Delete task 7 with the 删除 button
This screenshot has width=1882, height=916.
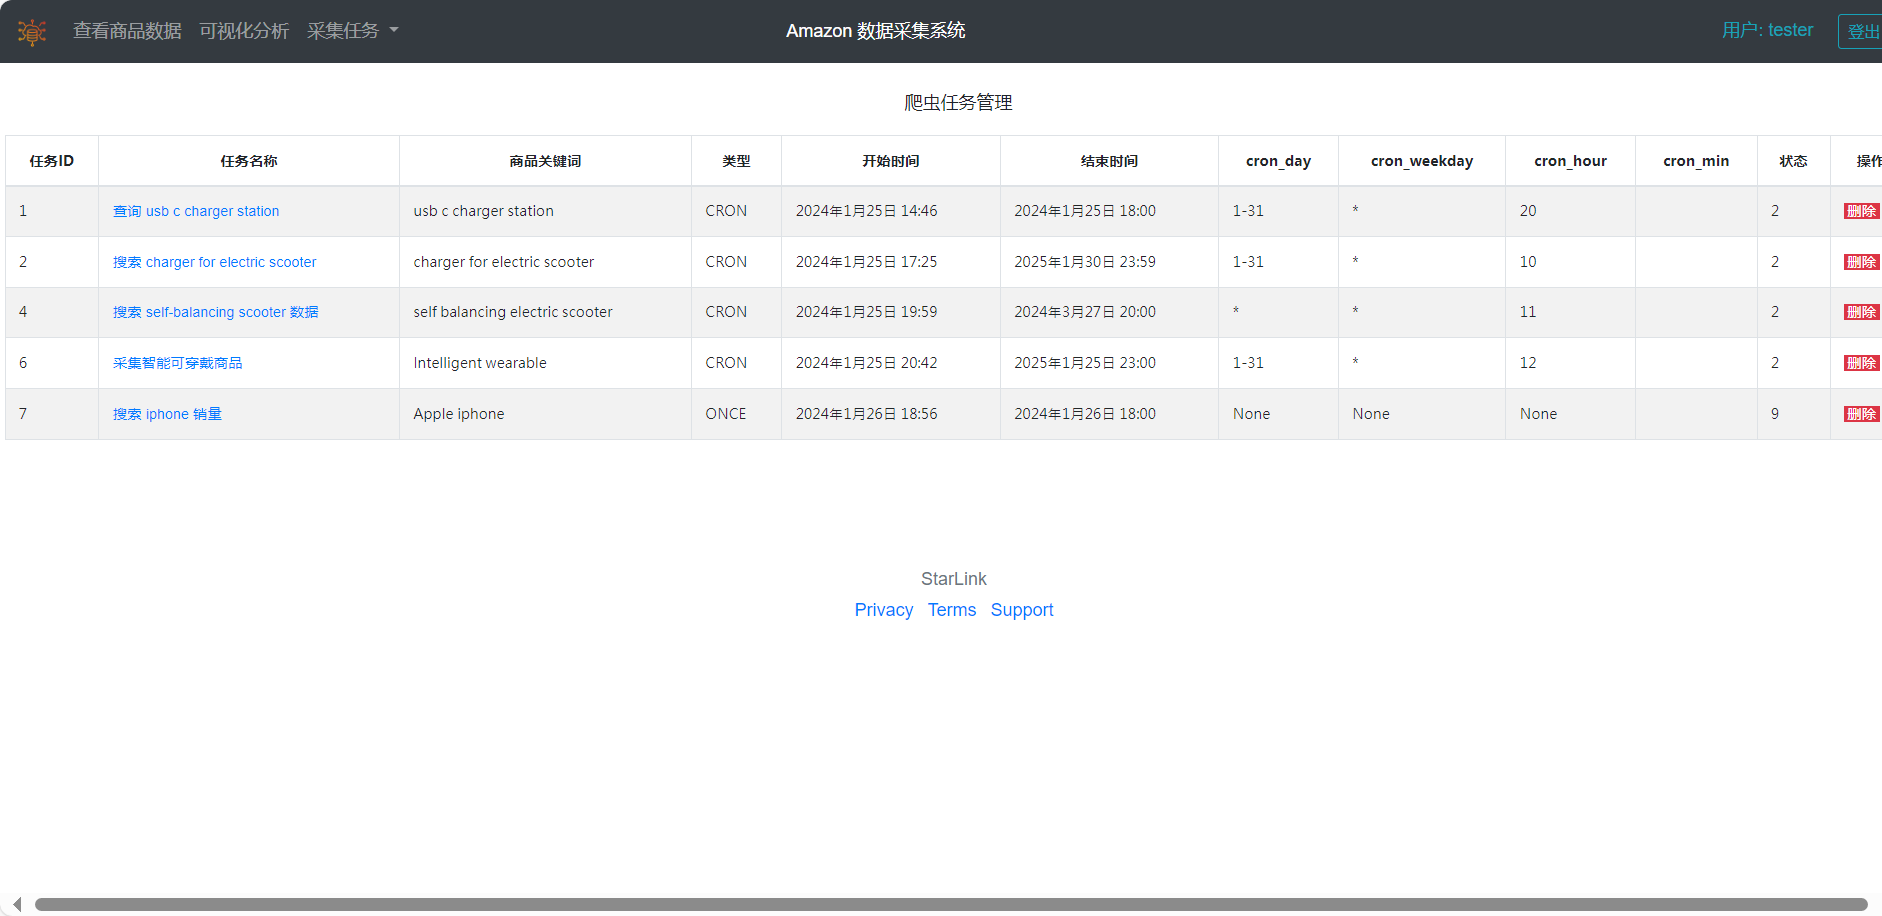click(x=1861, y=414)
